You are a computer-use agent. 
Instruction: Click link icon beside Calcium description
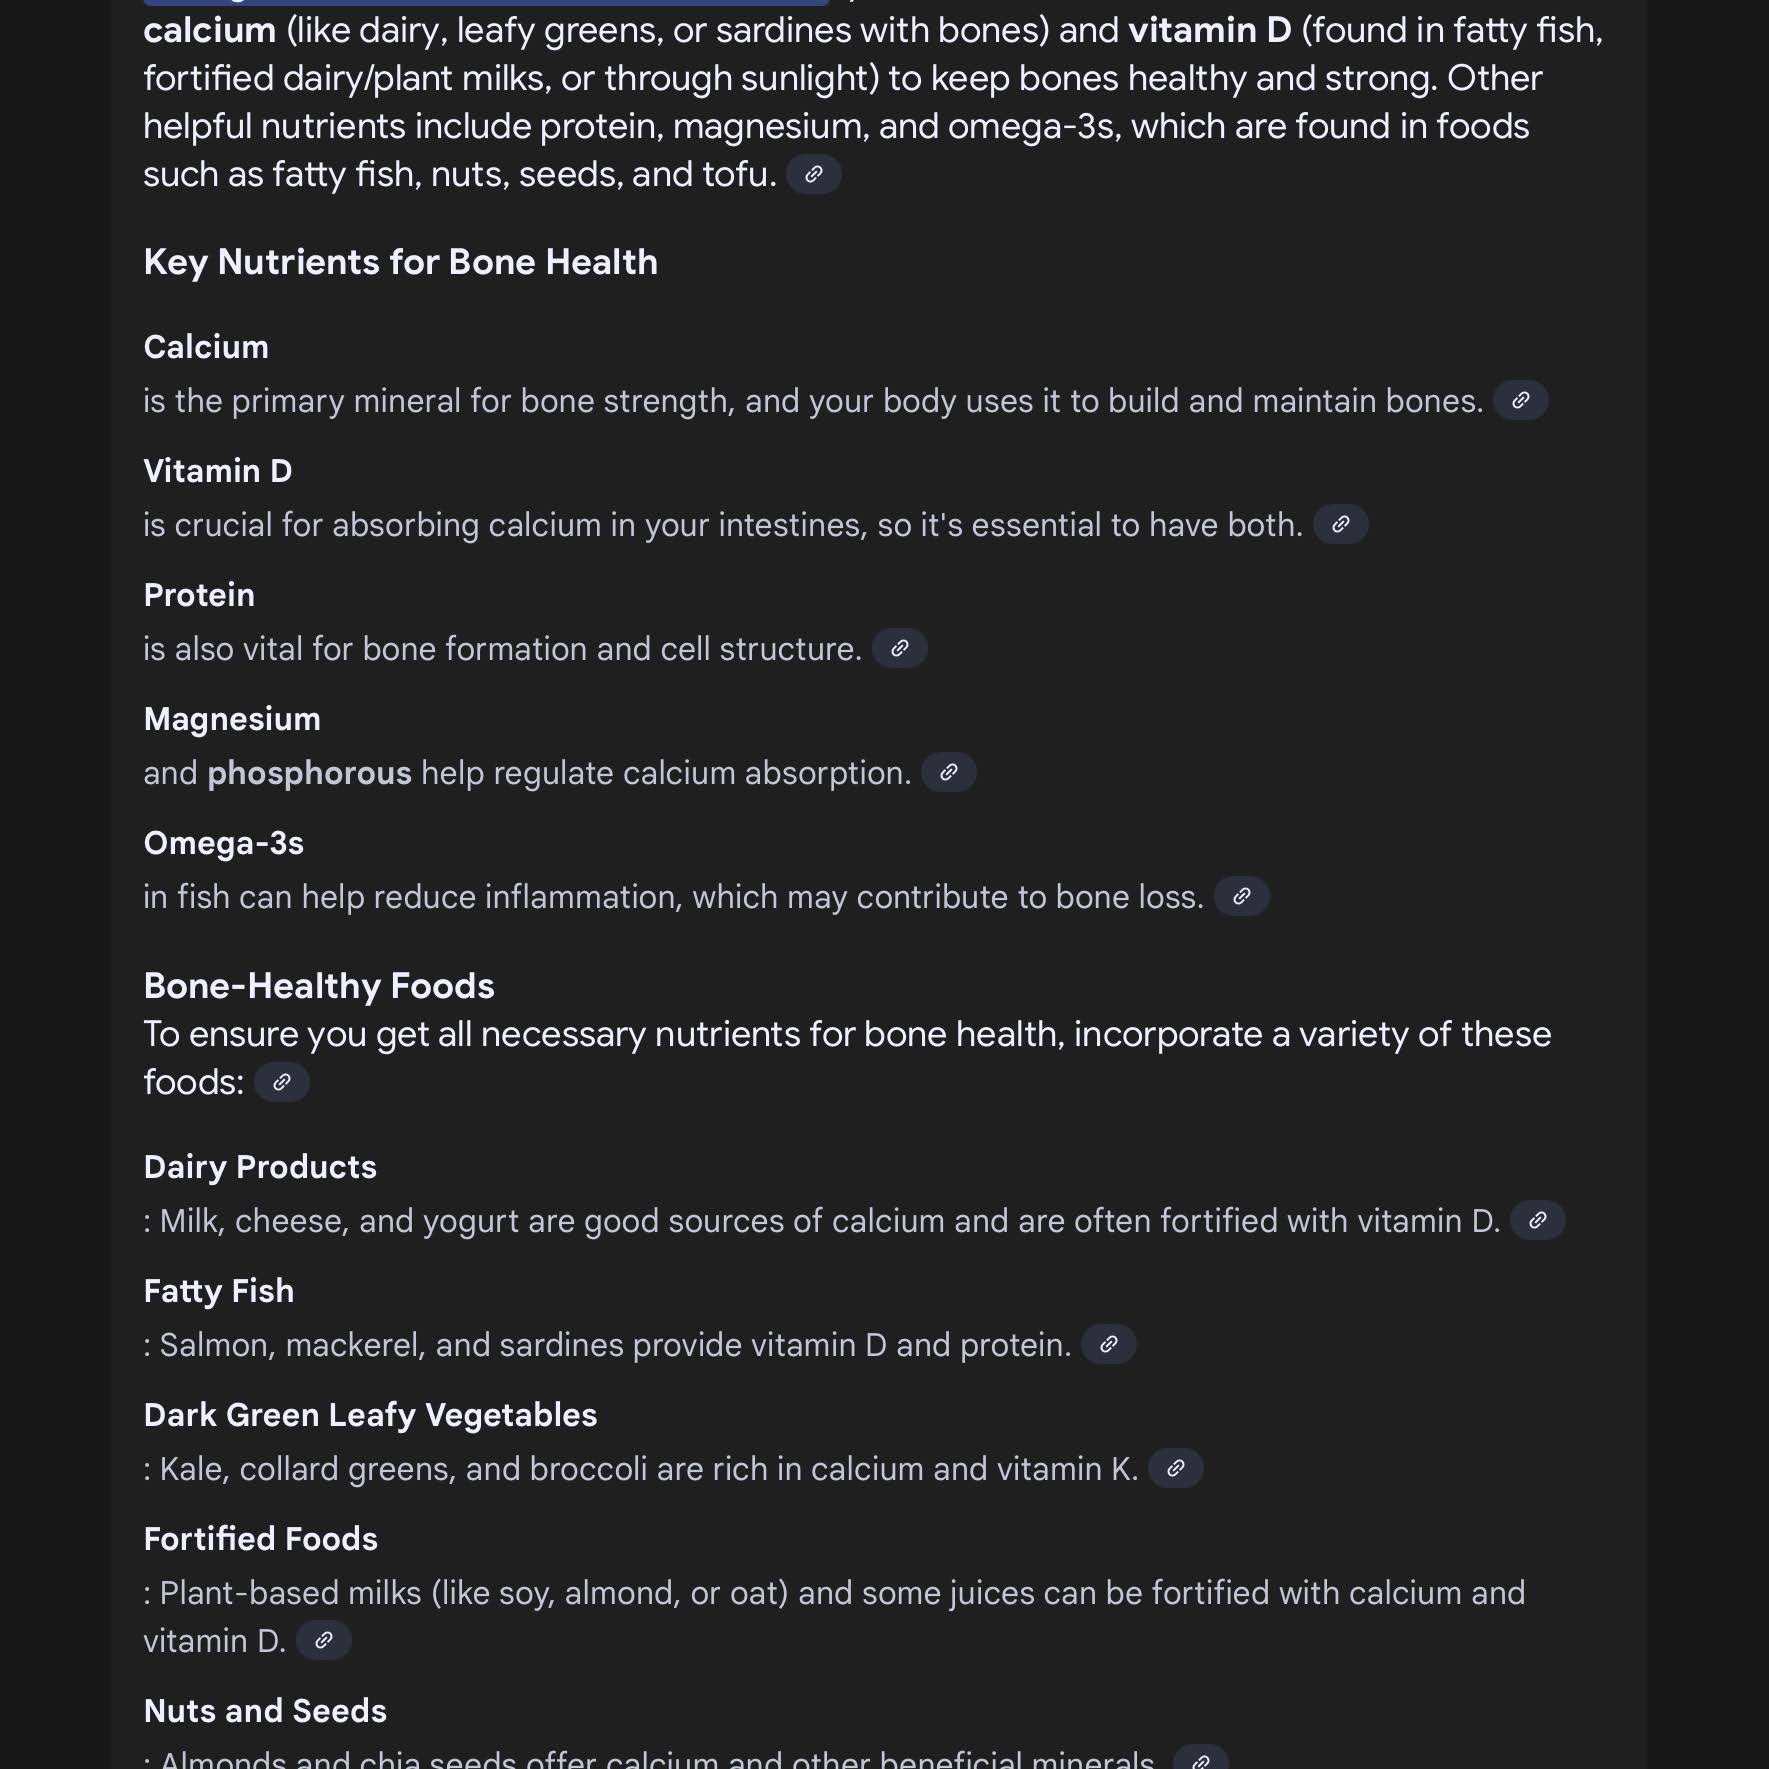(1520, 400)
